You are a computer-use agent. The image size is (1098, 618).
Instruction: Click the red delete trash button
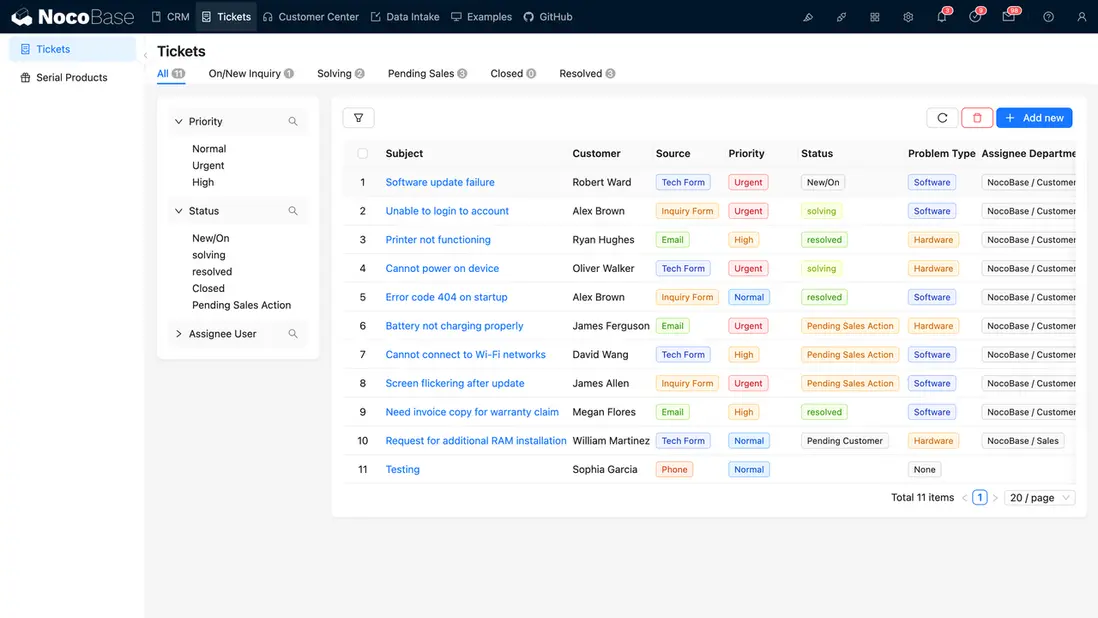(977, 118)
